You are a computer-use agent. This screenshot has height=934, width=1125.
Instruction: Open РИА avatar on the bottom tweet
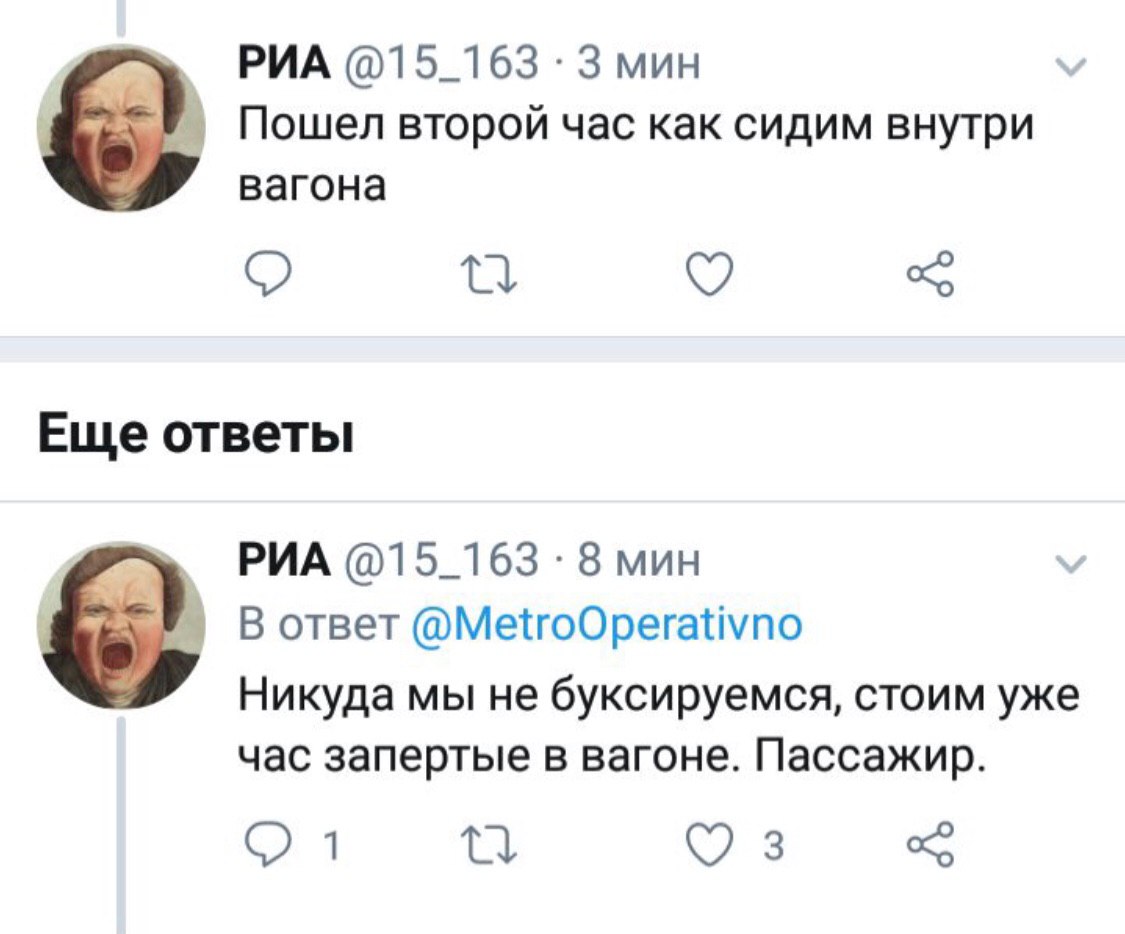[x=121, y=624]
